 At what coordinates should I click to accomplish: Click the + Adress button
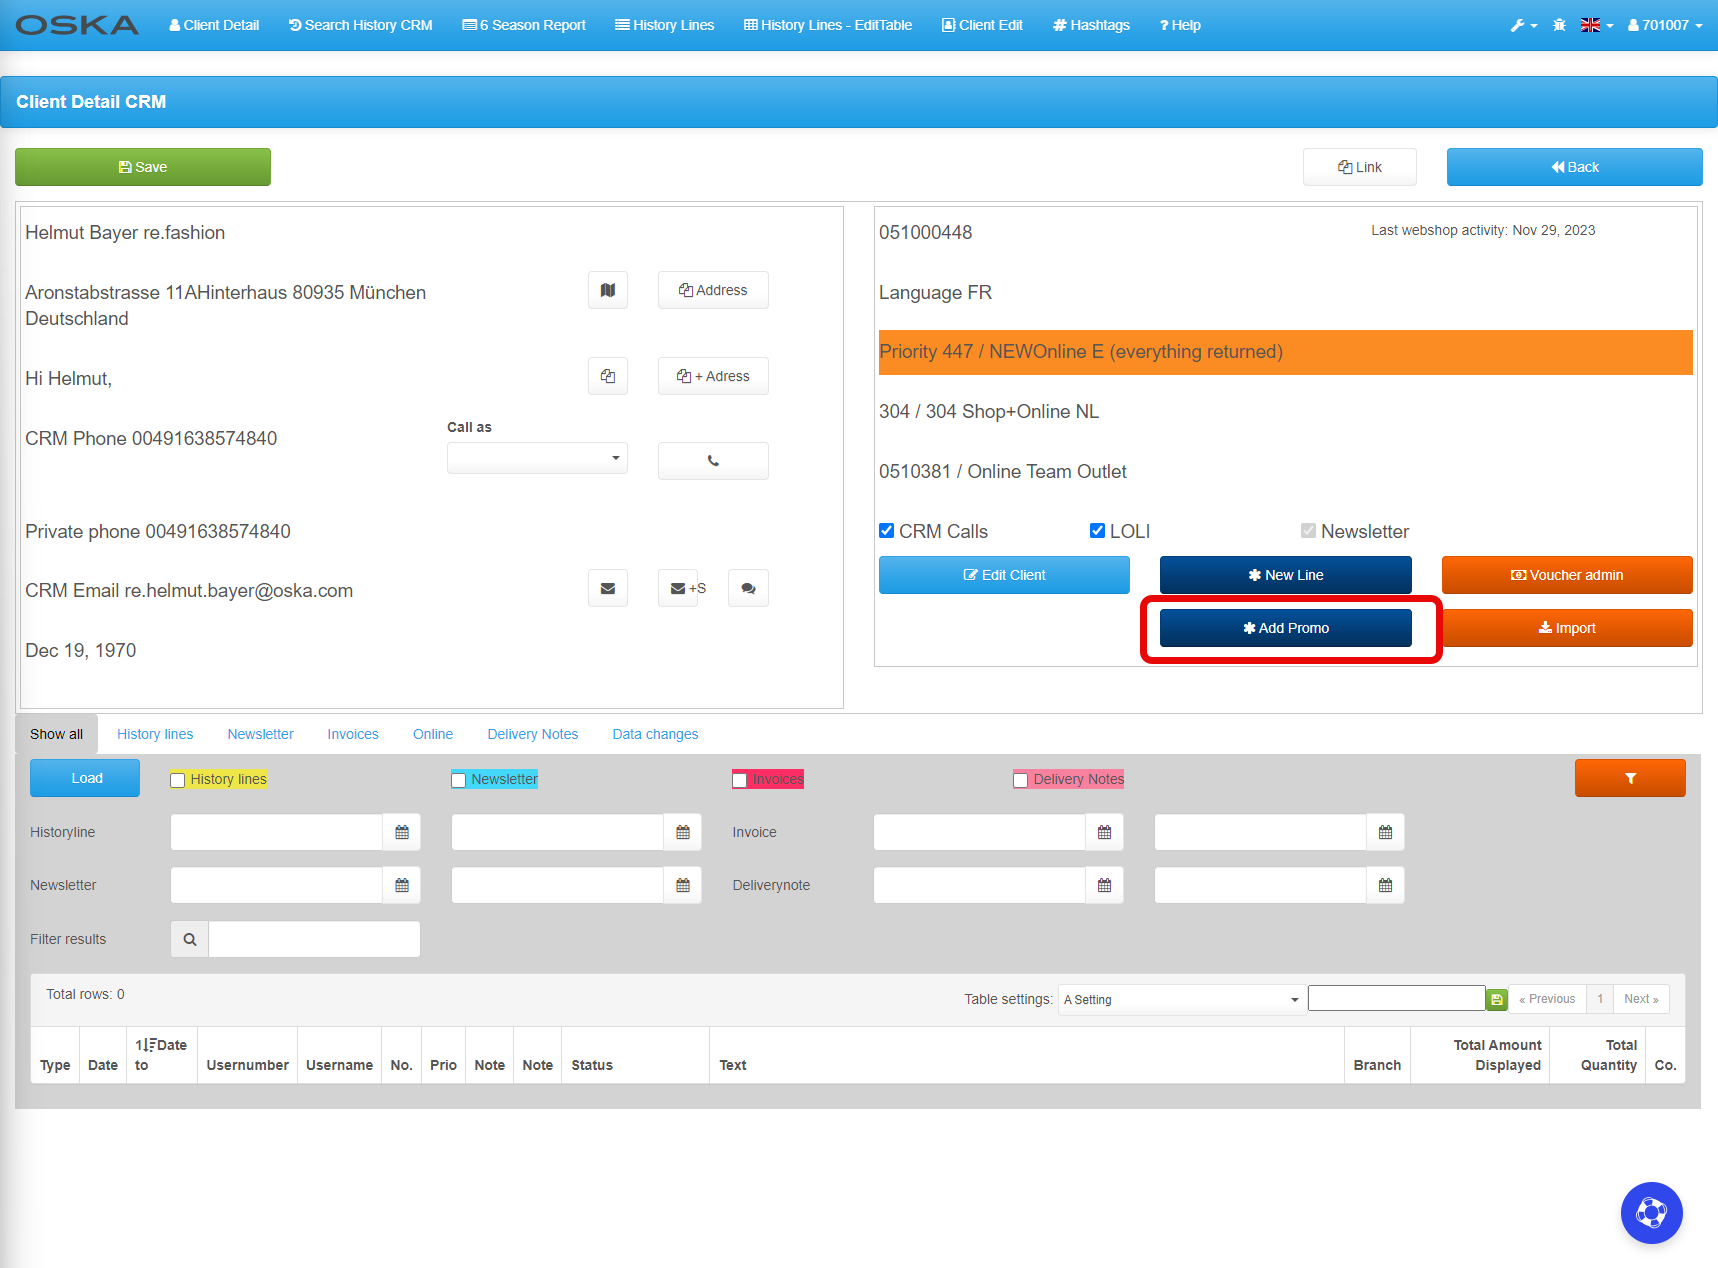(713, 376)
